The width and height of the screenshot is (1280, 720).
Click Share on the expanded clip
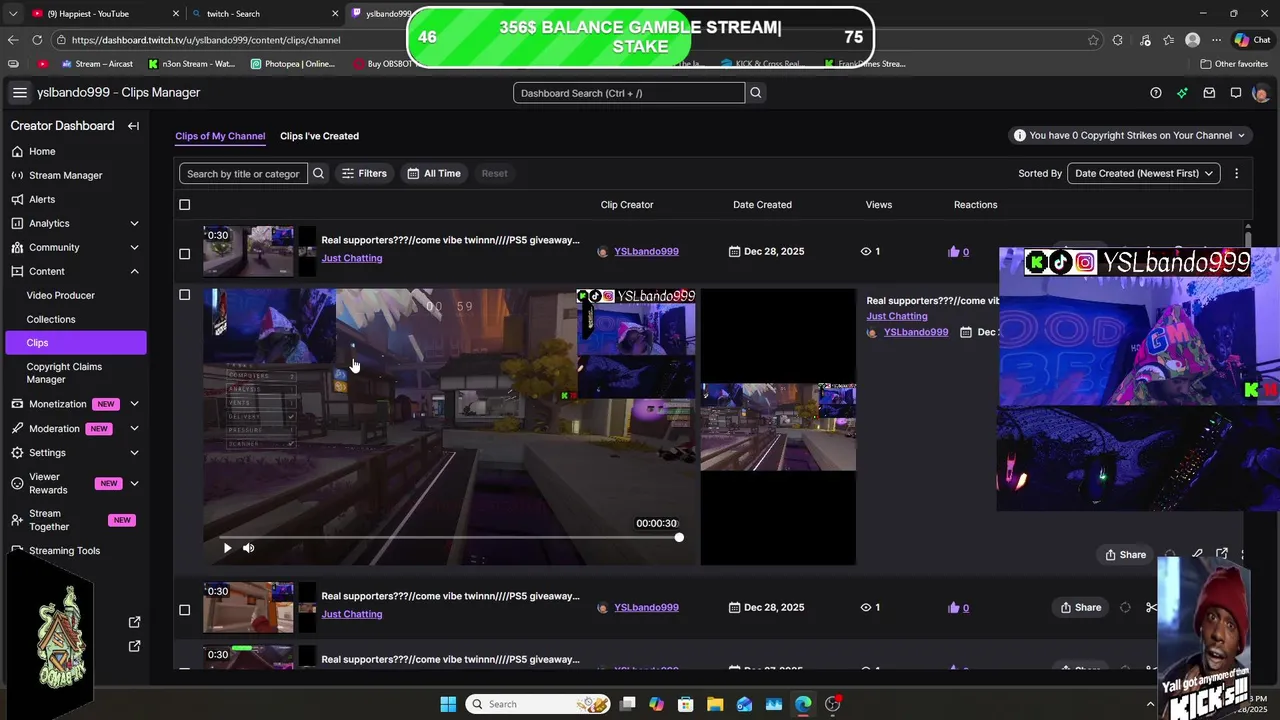coord(1125,554)
